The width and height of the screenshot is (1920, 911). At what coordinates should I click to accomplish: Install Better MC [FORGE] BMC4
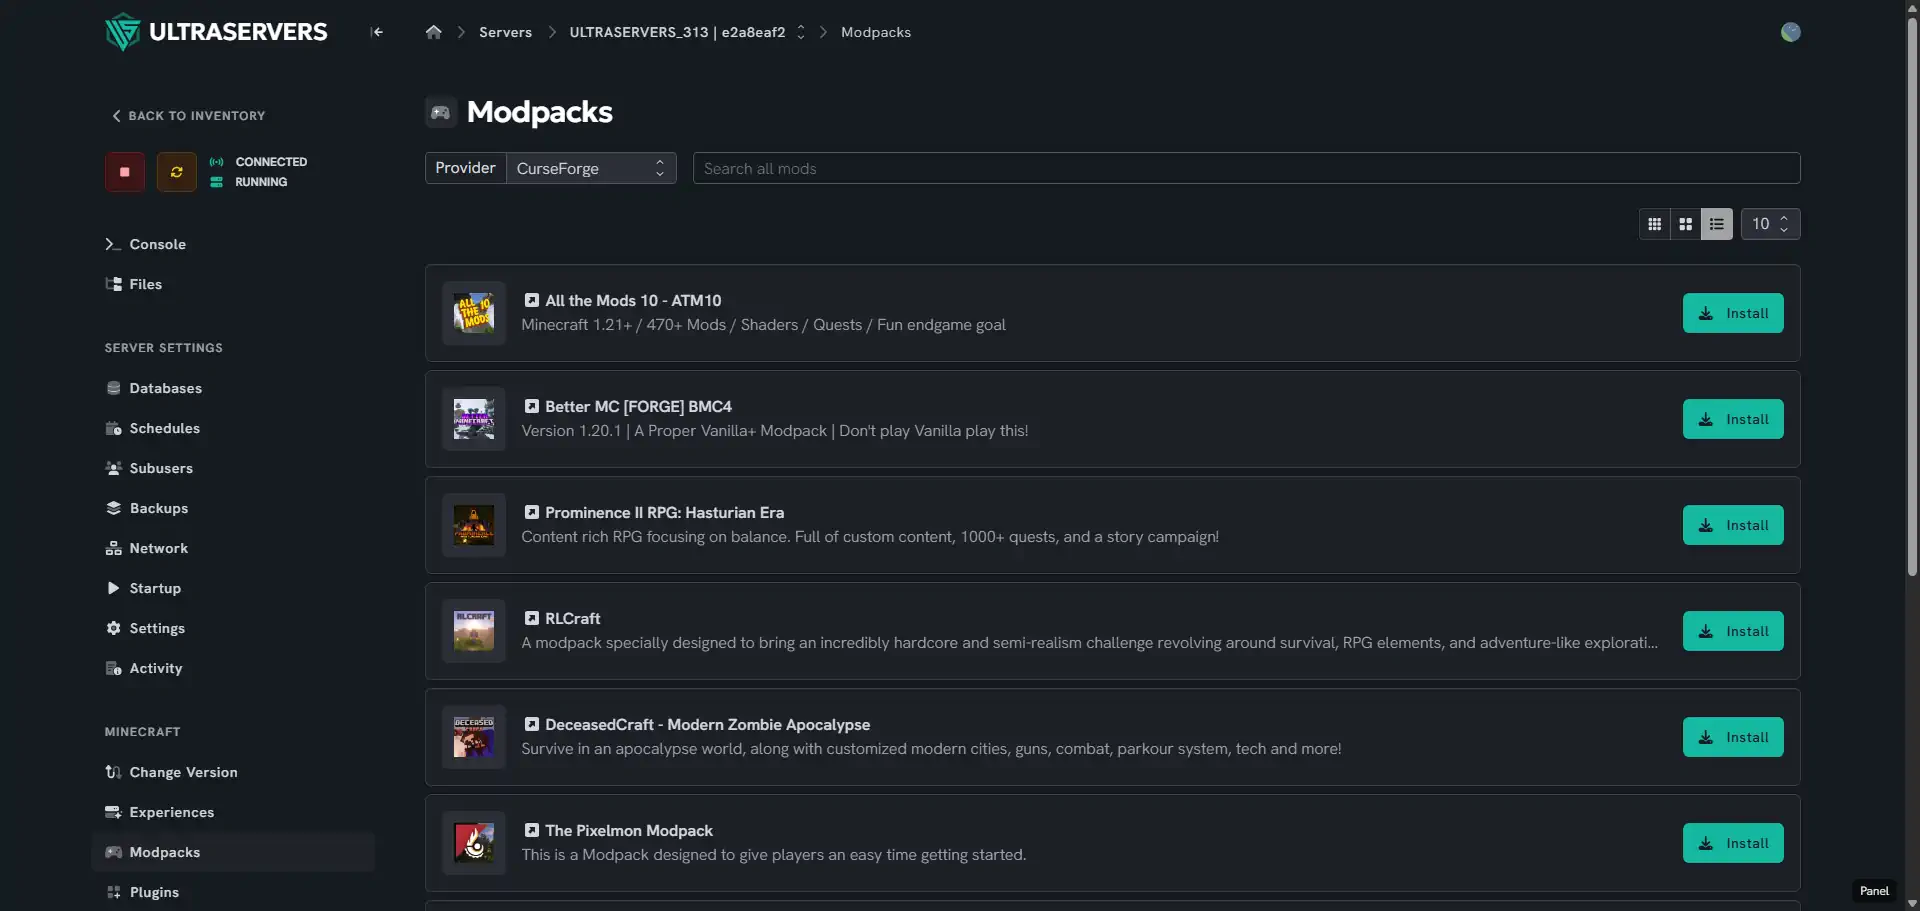coord(1733,419)
